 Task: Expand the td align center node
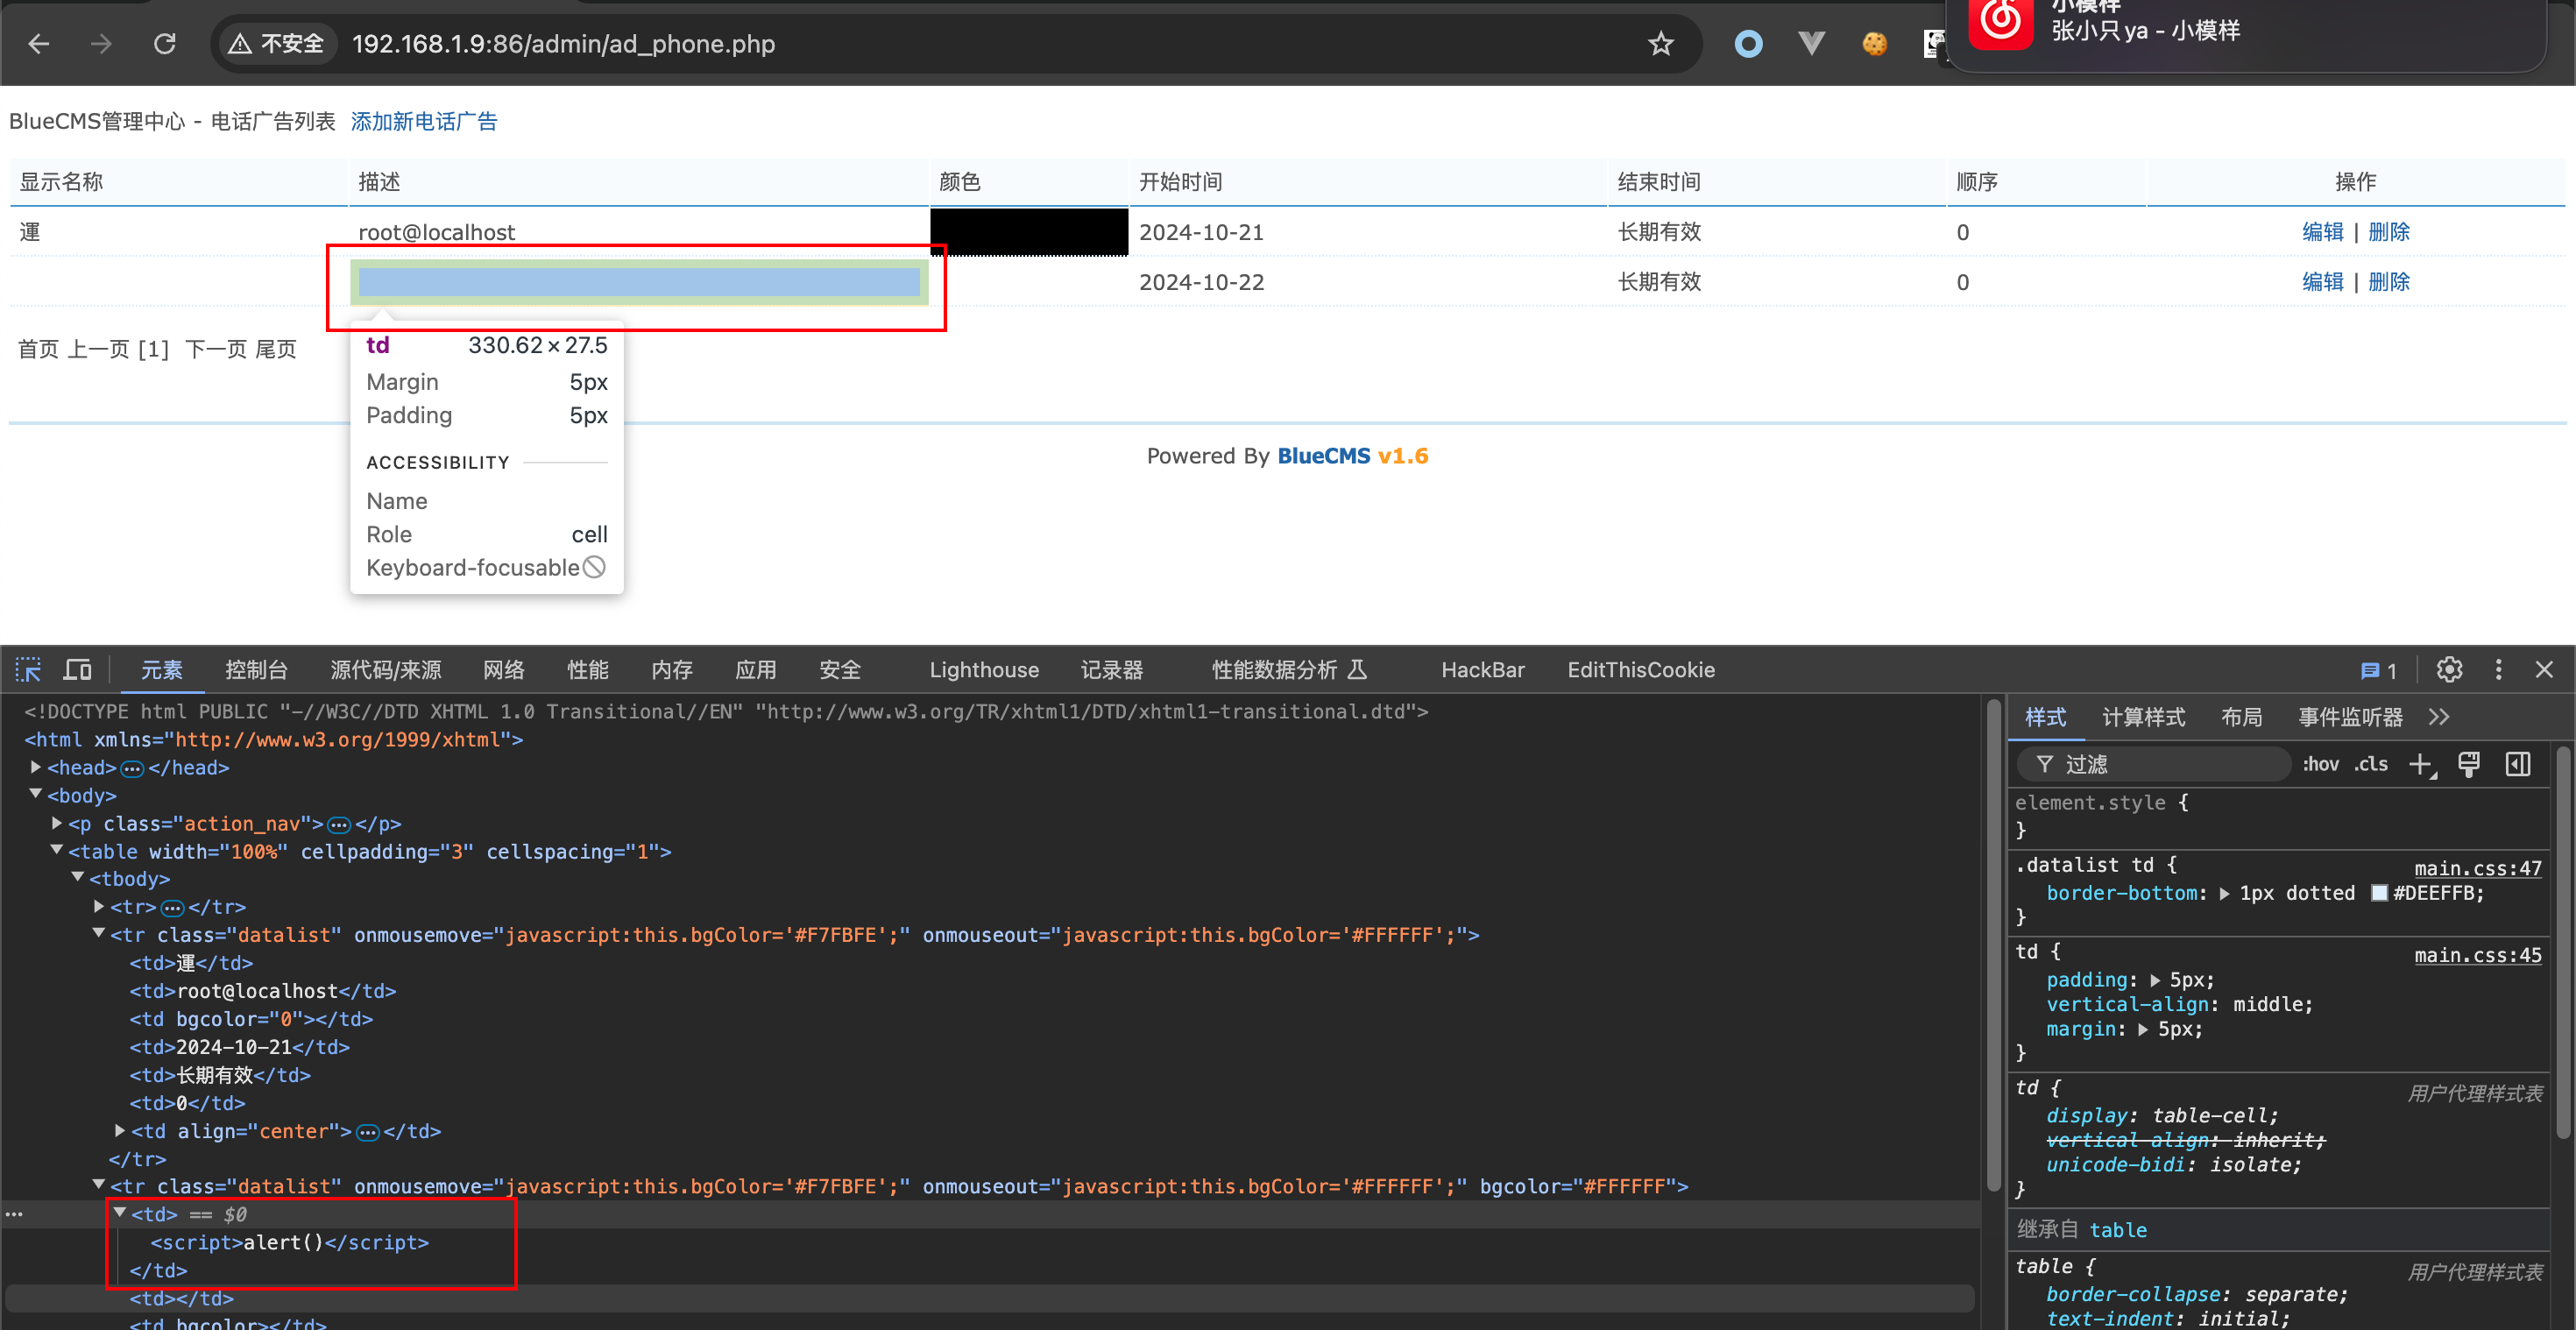(x=120, y=1130)
